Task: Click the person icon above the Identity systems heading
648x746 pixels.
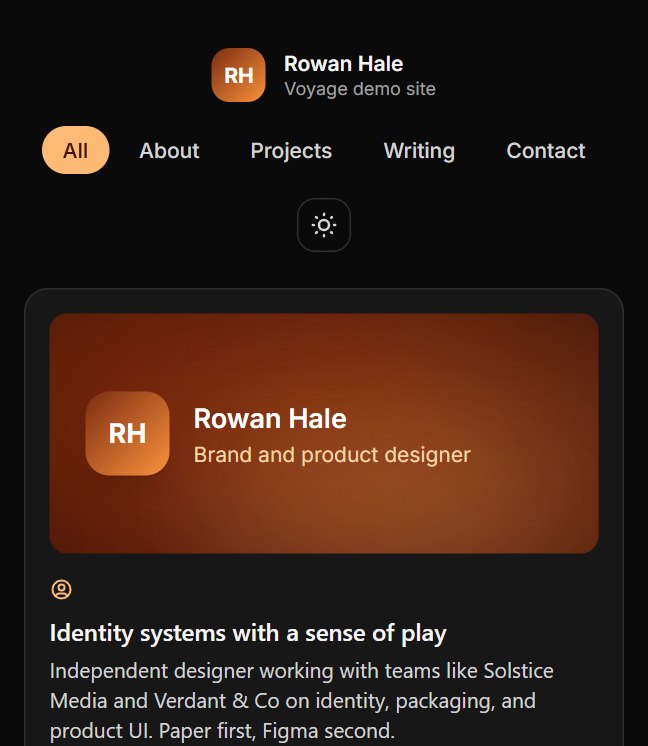Action: 61,589
